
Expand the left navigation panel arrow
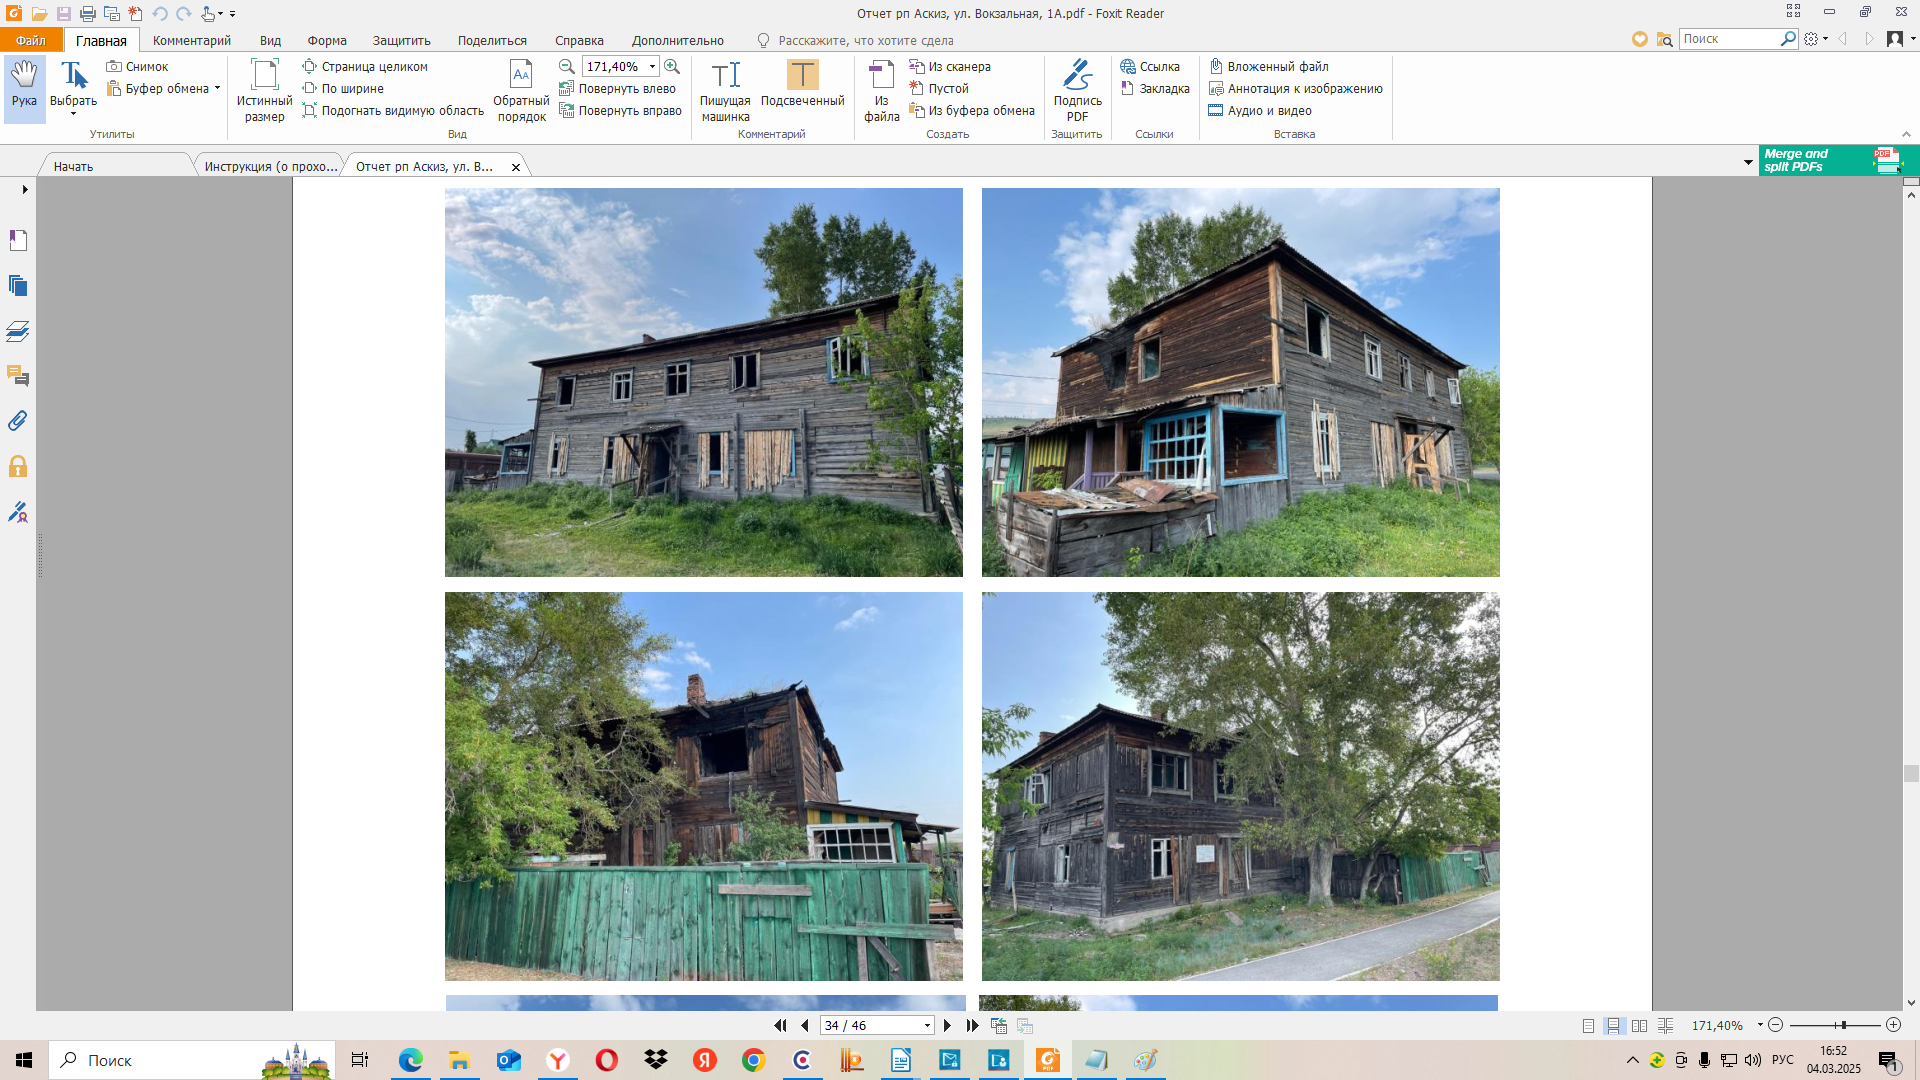pyautogui.click(x=25, y=189)
